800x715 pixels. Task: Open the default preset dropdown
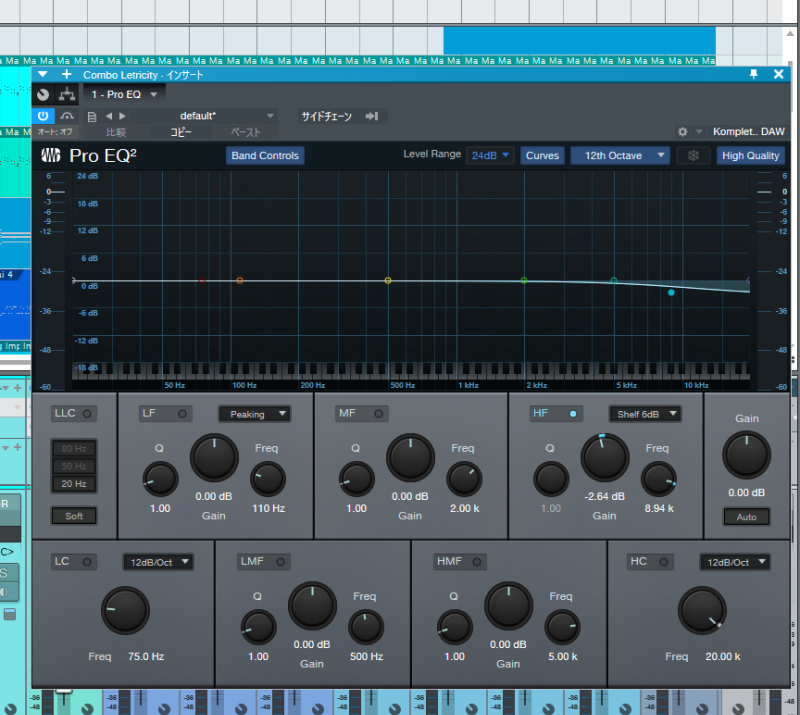tap(204, 116)
